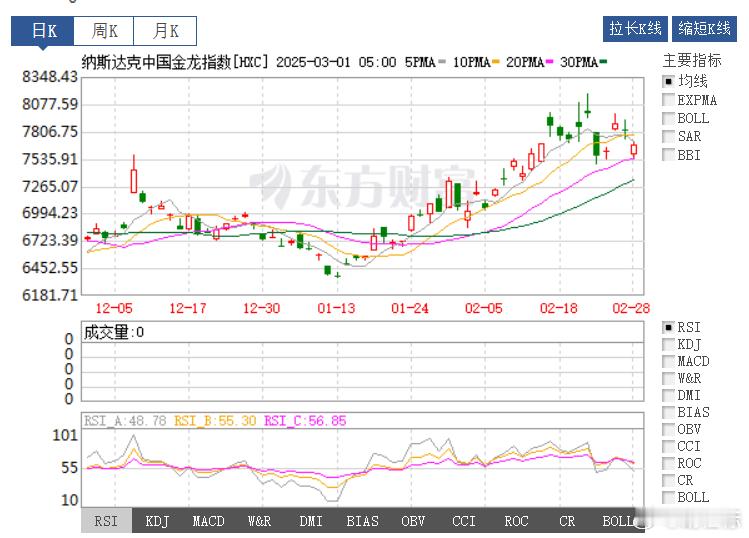The height and width of the screenshot is (538, 749).
Task: Switch to the 月K monthly chart tab
Action: [x=165, y=31]
